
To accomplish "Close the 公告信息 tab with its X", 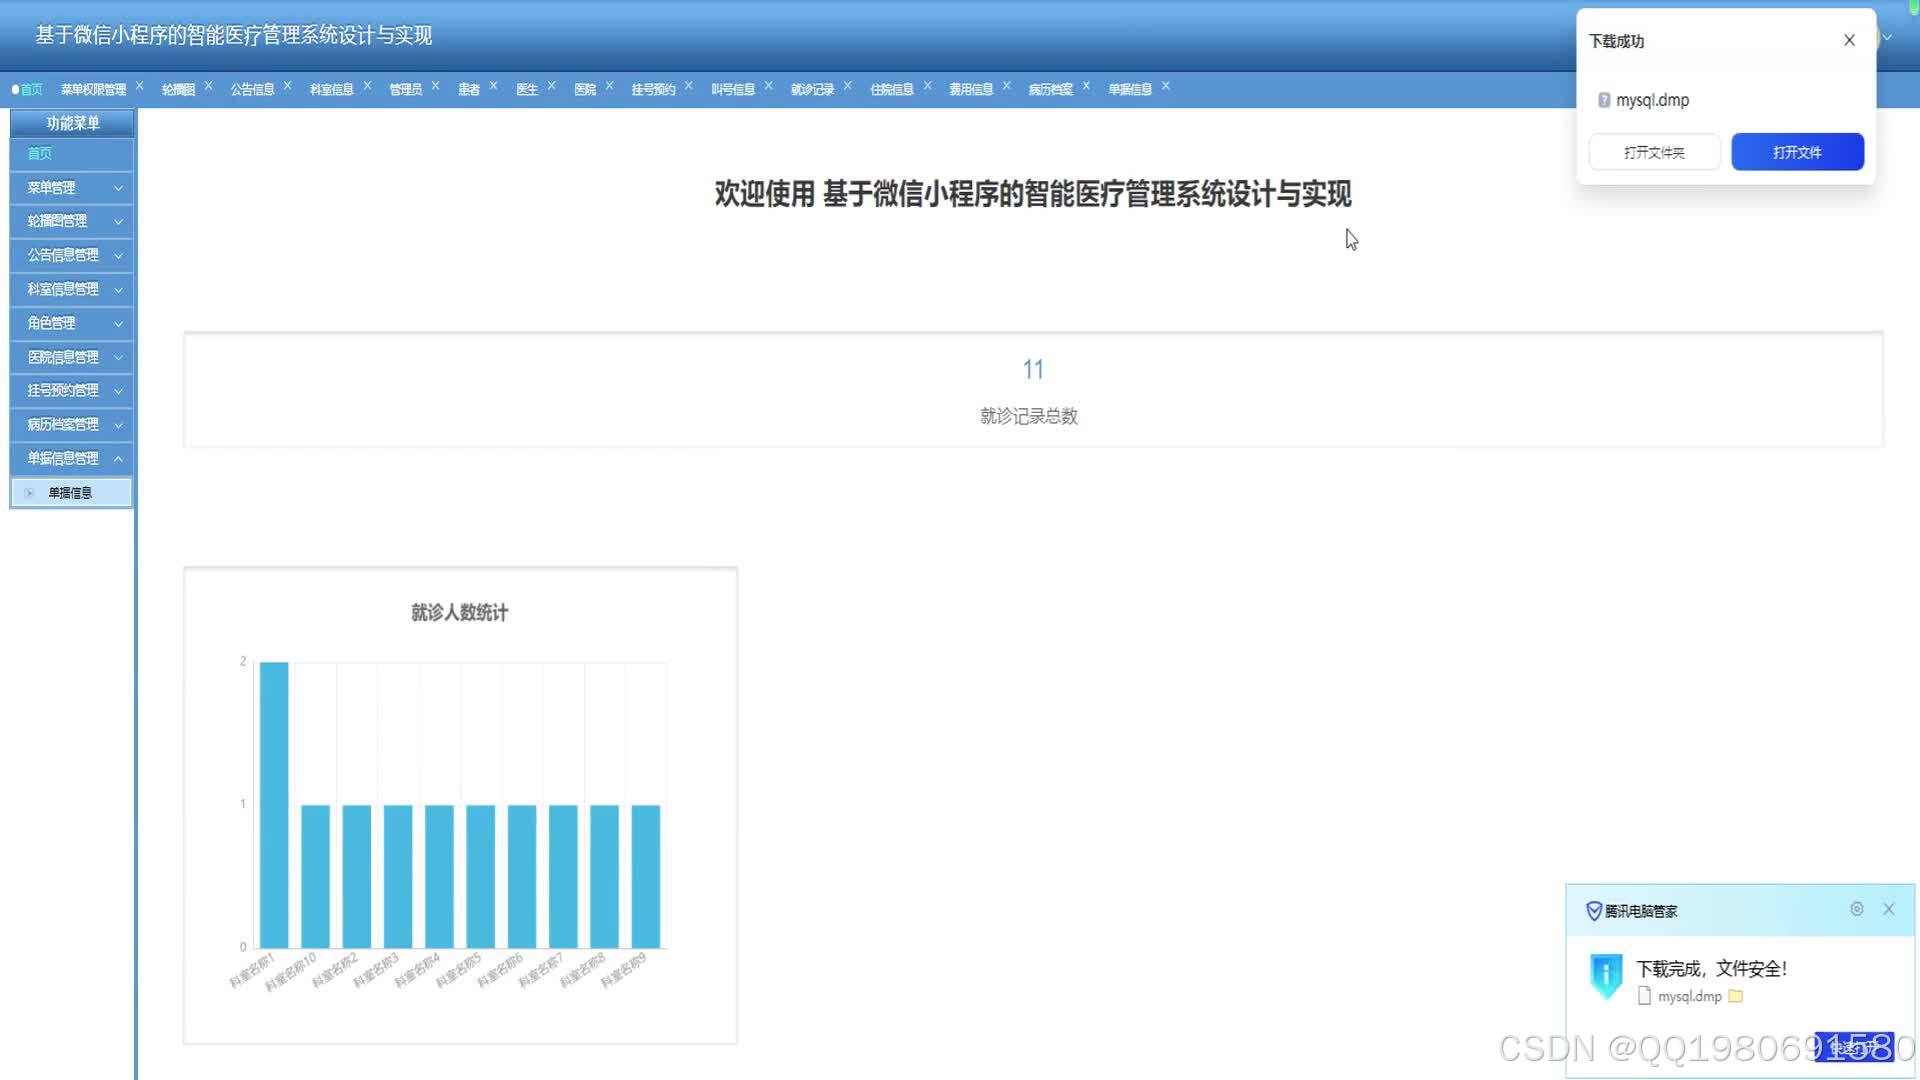I will [287, 87].
